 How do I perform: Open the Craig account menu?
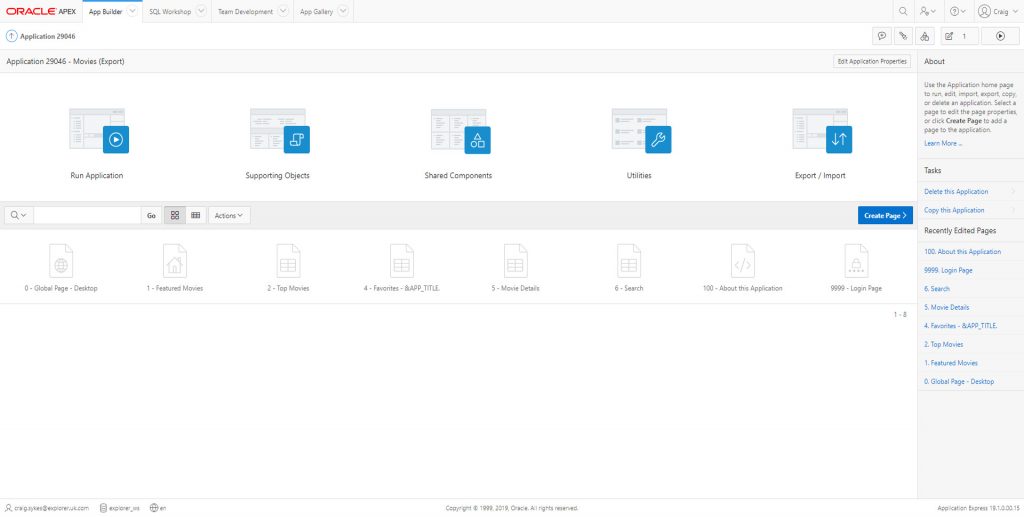997,11
